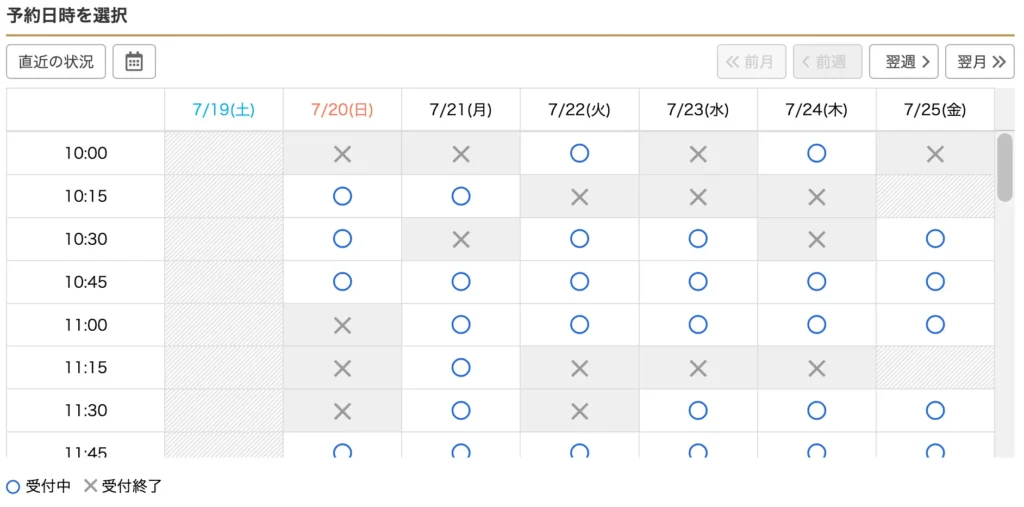
Task: Select 7/23 circle at 10:45
Action: (698, 282)
